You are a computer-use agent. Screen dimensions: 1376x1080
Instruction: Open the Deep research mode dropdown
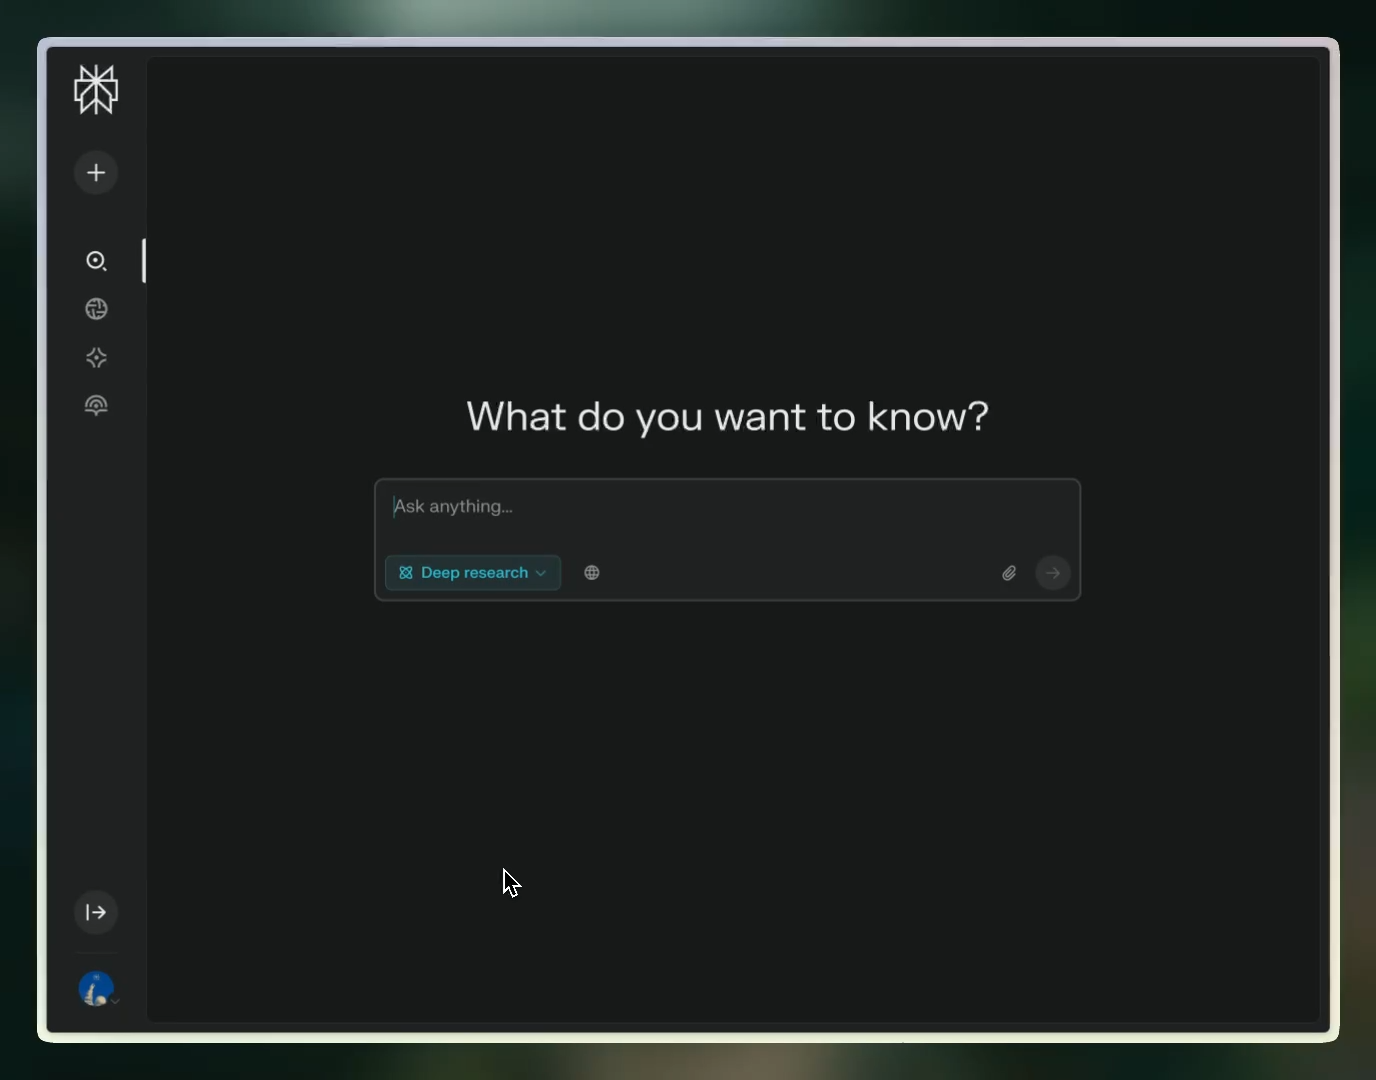(473, 573)
